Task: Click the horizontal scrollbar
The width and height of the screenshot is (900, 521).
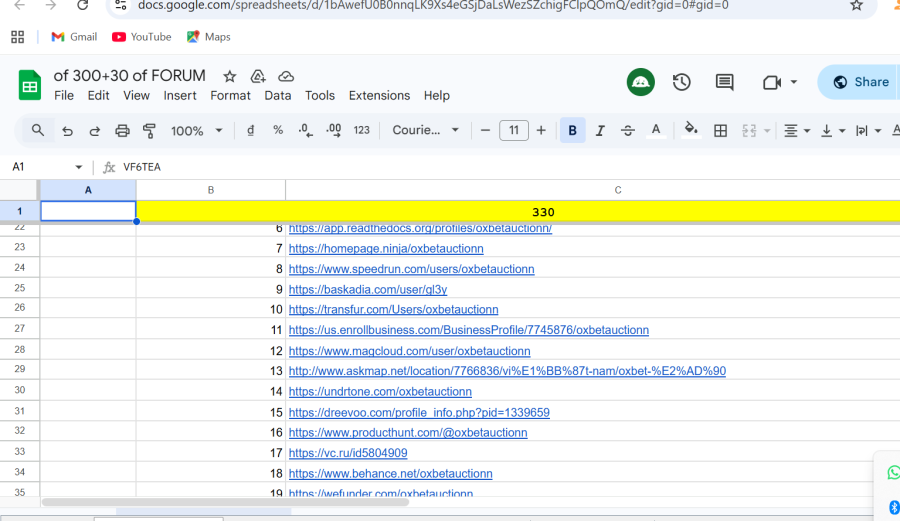Action: [225, 502]
